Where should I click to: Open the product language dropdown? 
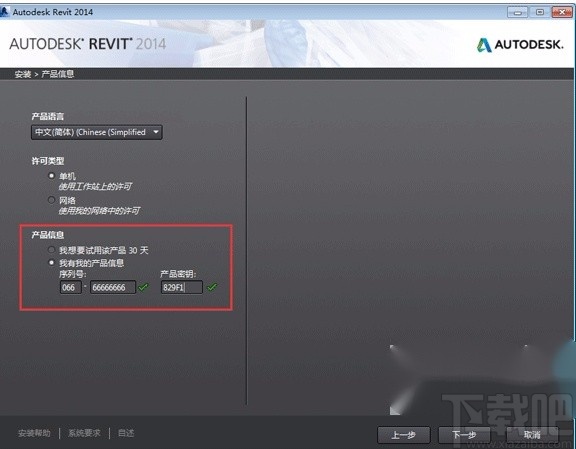(97, 132)
